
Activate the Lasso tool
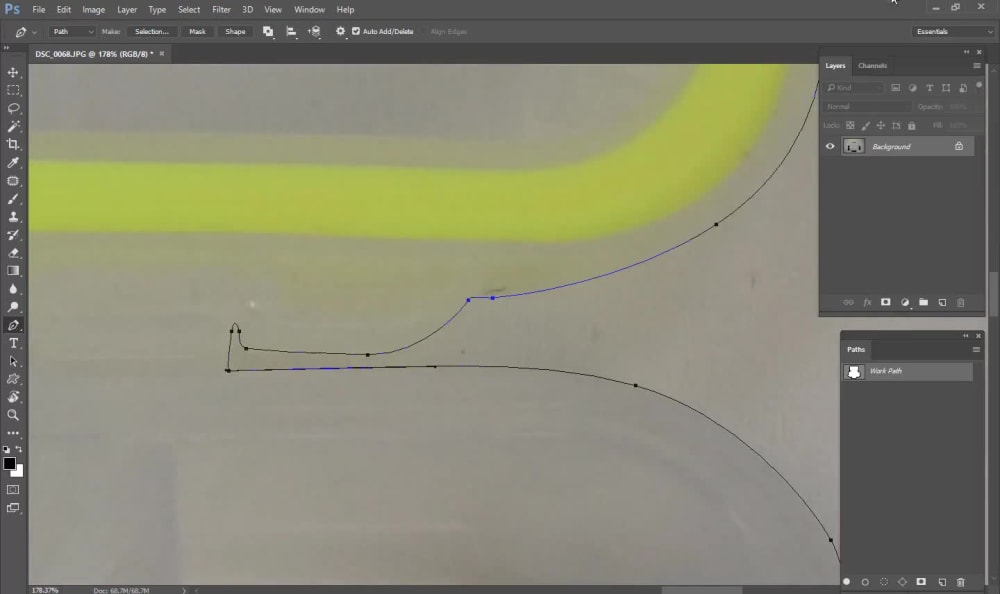(14, 108)
